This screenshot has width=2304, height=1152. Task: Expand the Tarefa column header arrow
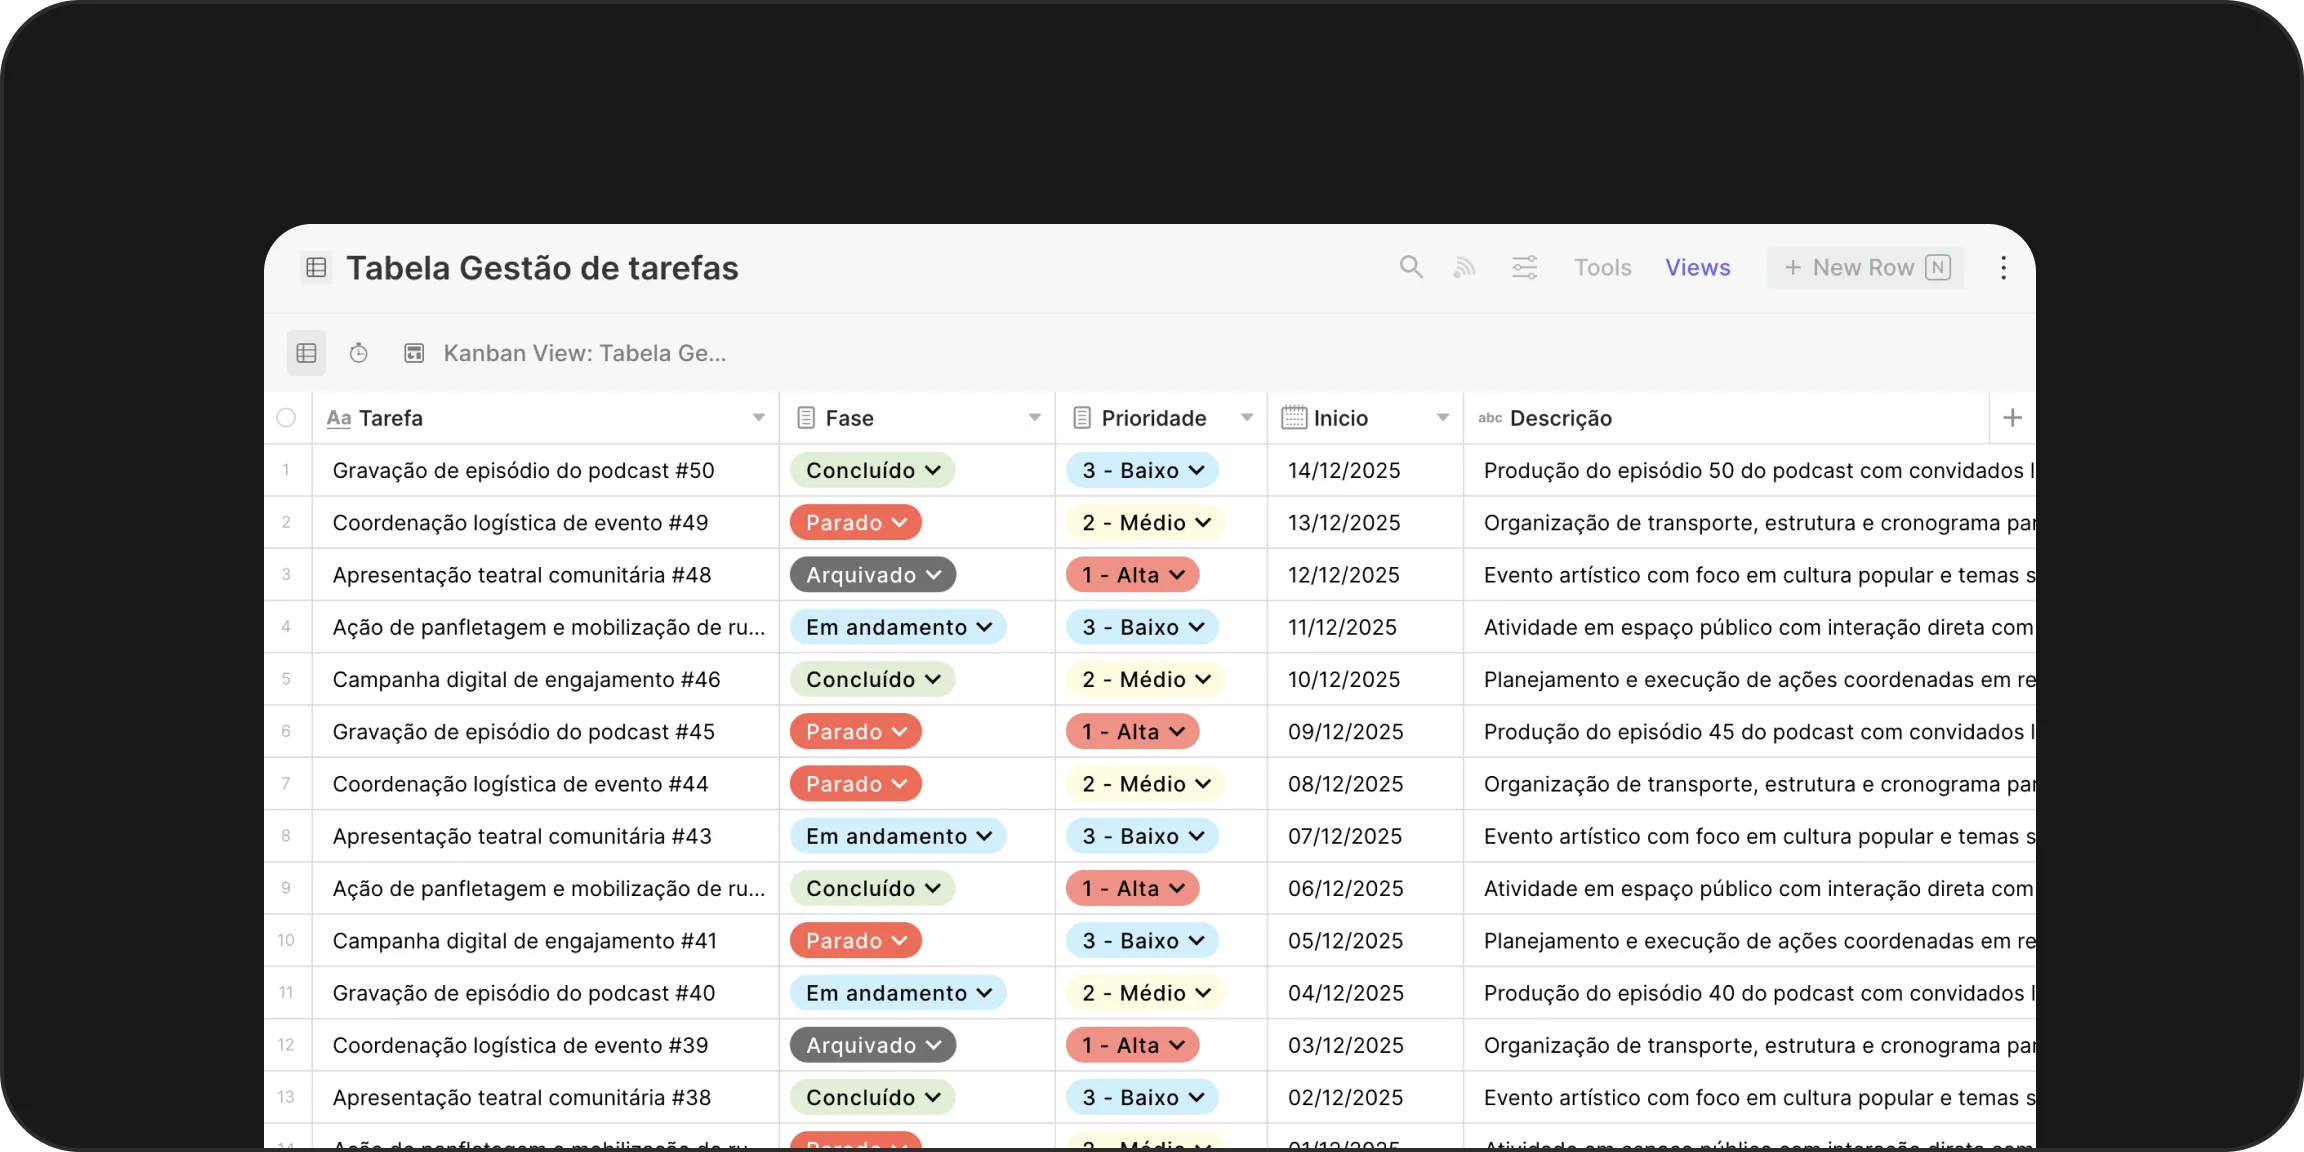[x=758, y=418]
